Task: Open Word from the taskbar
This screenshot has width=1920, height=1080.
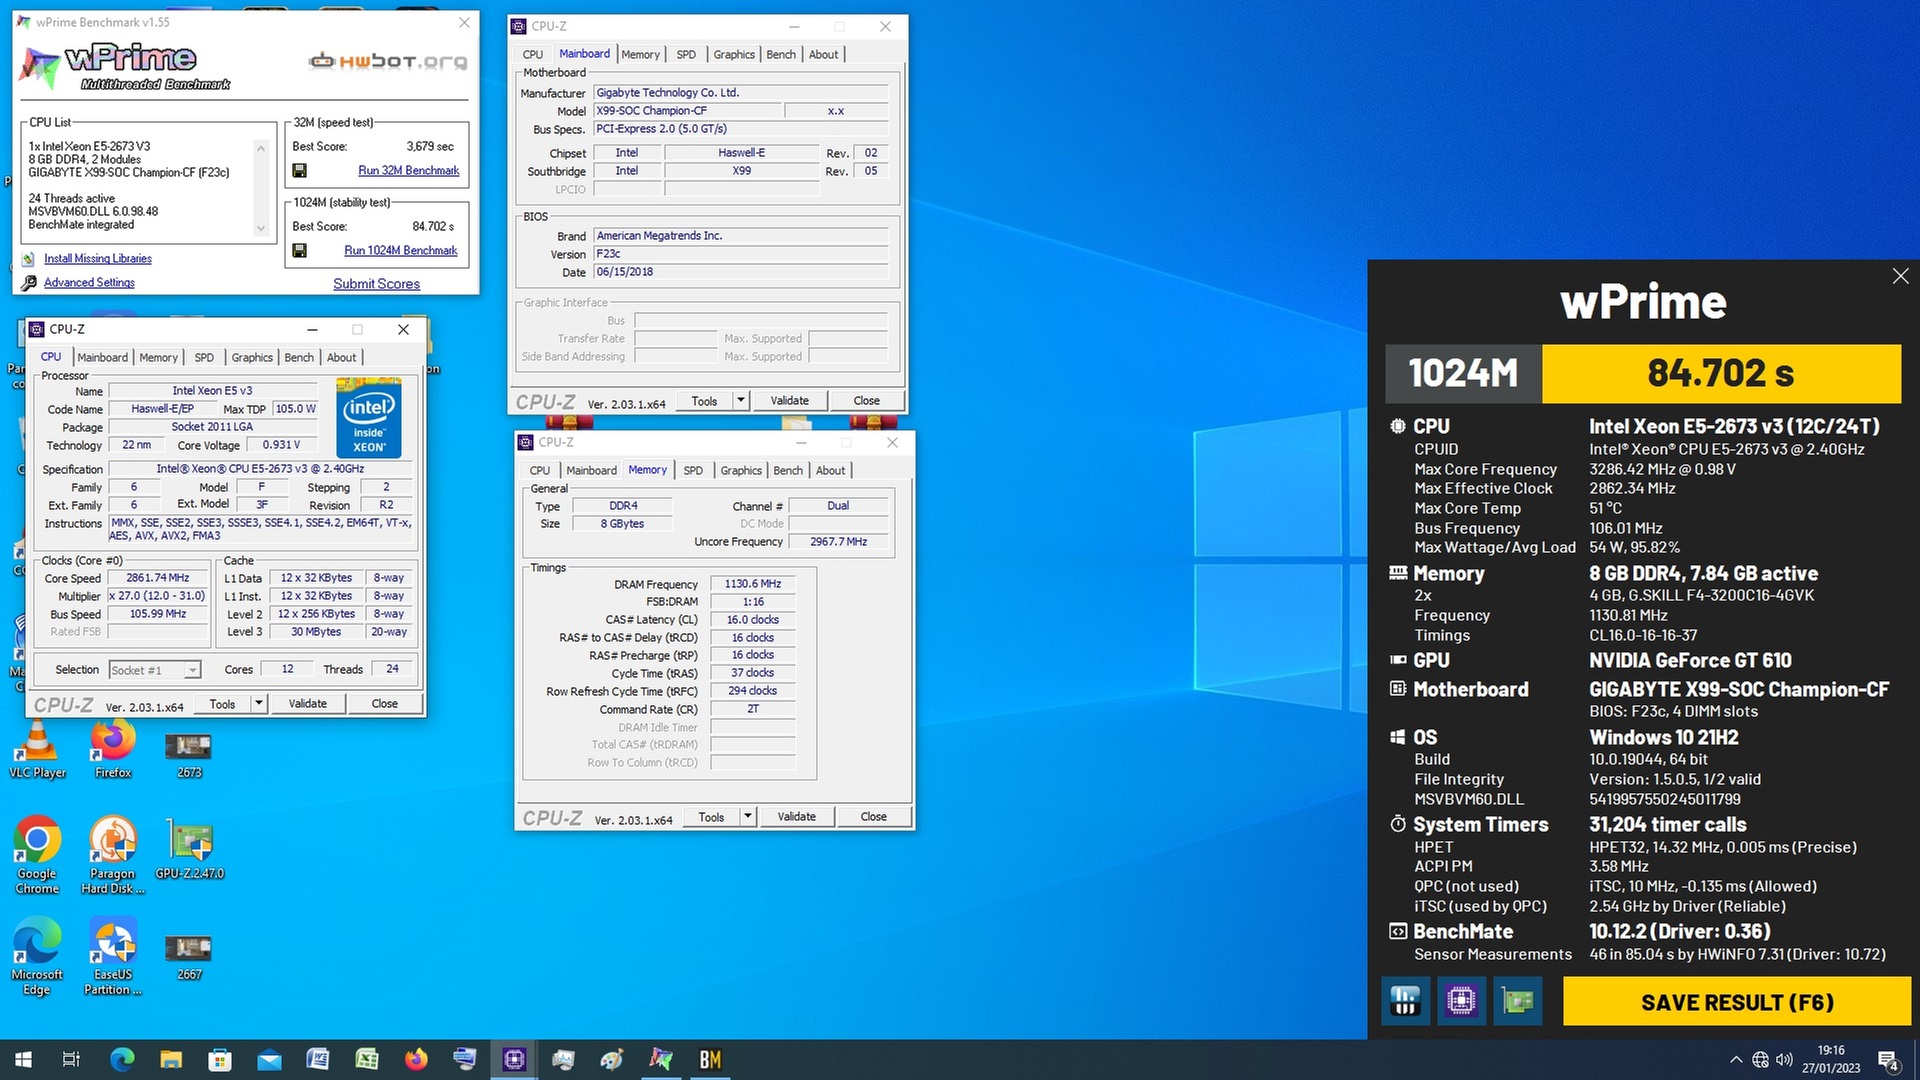Action: (318, 1059)
